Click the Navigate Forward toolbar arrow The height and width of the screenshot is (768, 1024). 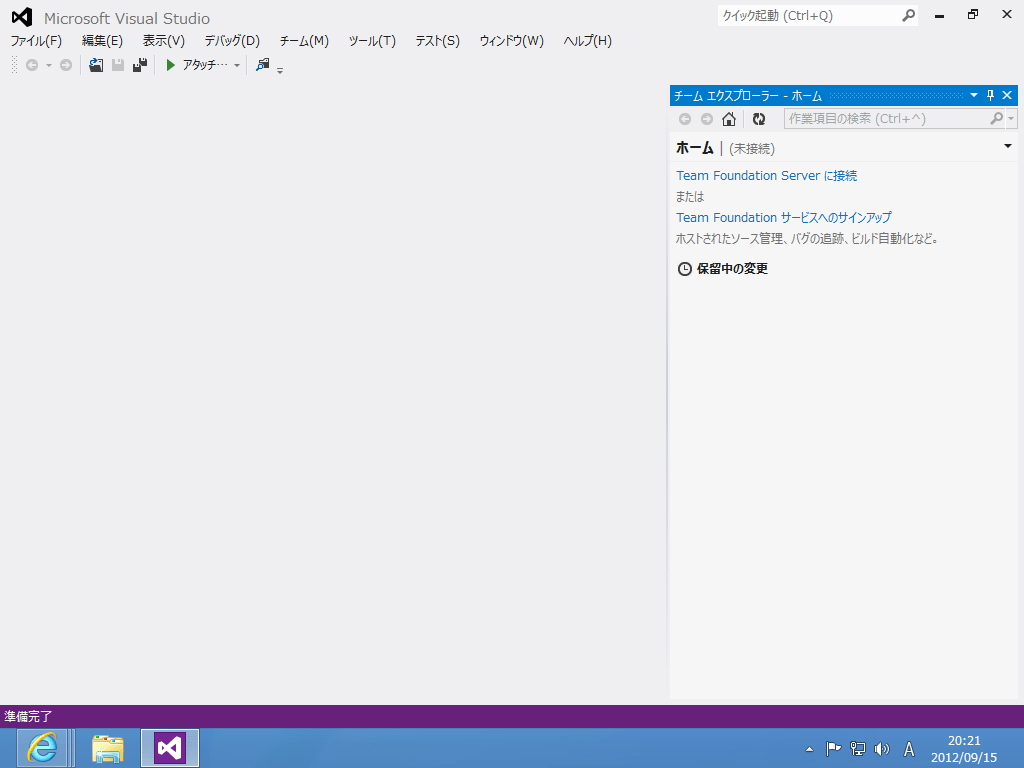tap(66, 65)
